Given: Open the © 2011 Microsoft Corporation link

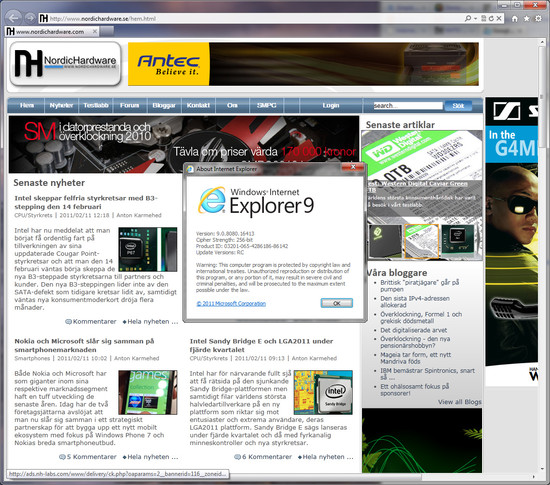Looking at the screenshot, I should [231, 304].
